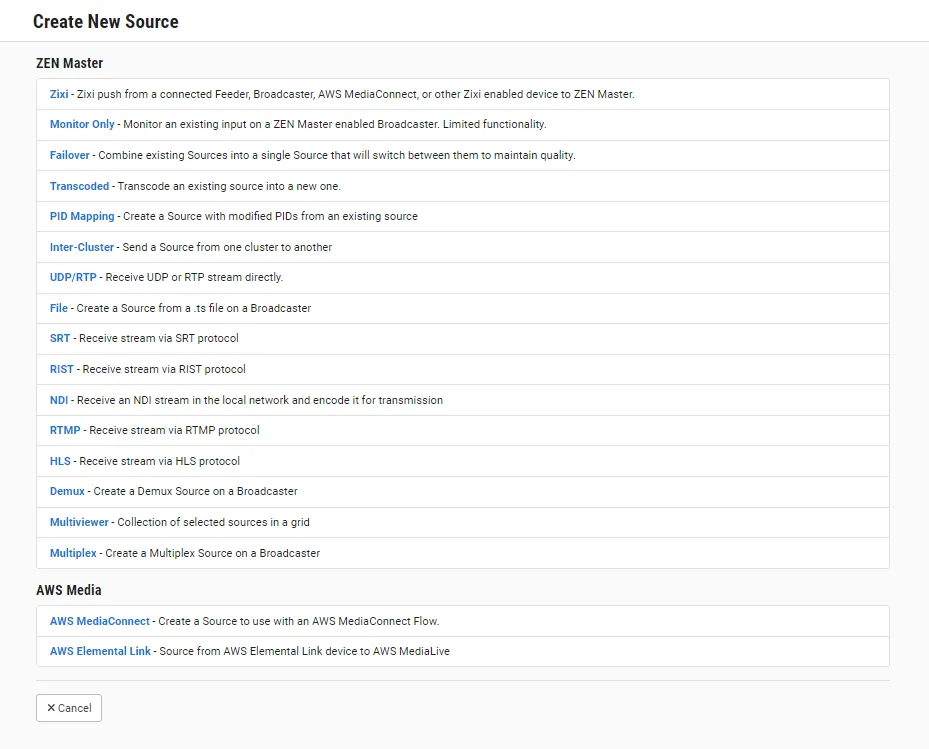This screenshot has width=929, height=749.
Task: Choose the Multiviewer source link
Action: [79, 522]
